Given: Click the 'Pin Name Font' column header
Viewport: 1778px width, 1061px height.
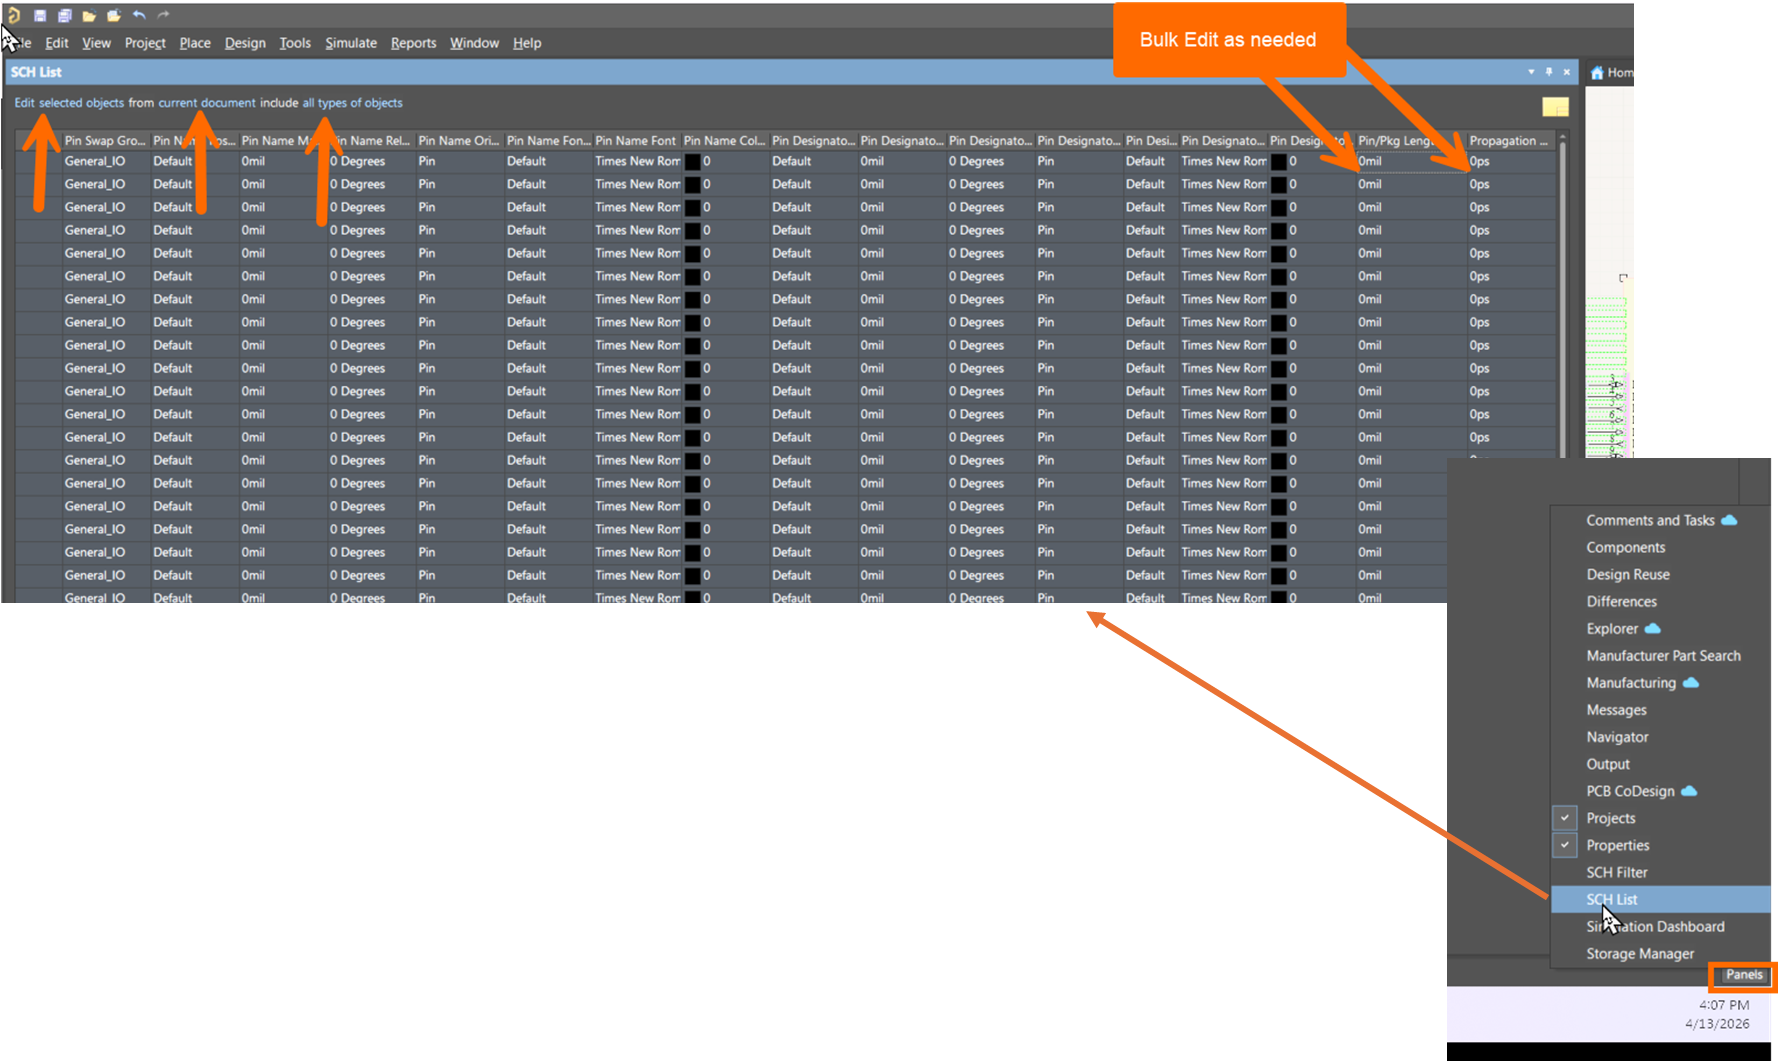Looking at the screenshot, I should pos(636,141).
